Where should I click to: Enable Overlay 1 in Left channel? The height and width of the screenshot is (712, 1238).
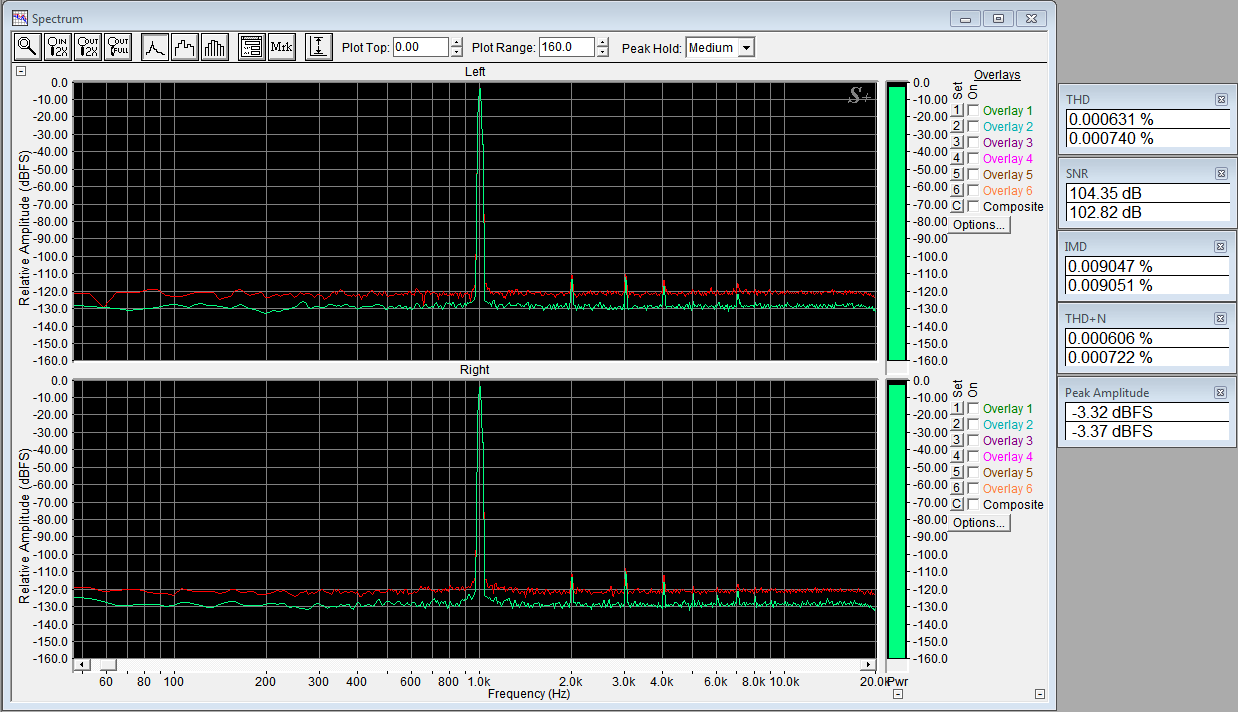[x=973, y=111]
